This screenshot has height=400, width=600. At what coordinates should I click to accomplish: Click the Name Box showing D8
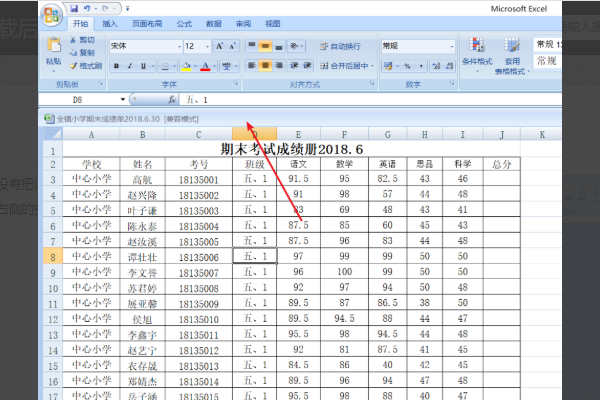click(x=80, y=100)
